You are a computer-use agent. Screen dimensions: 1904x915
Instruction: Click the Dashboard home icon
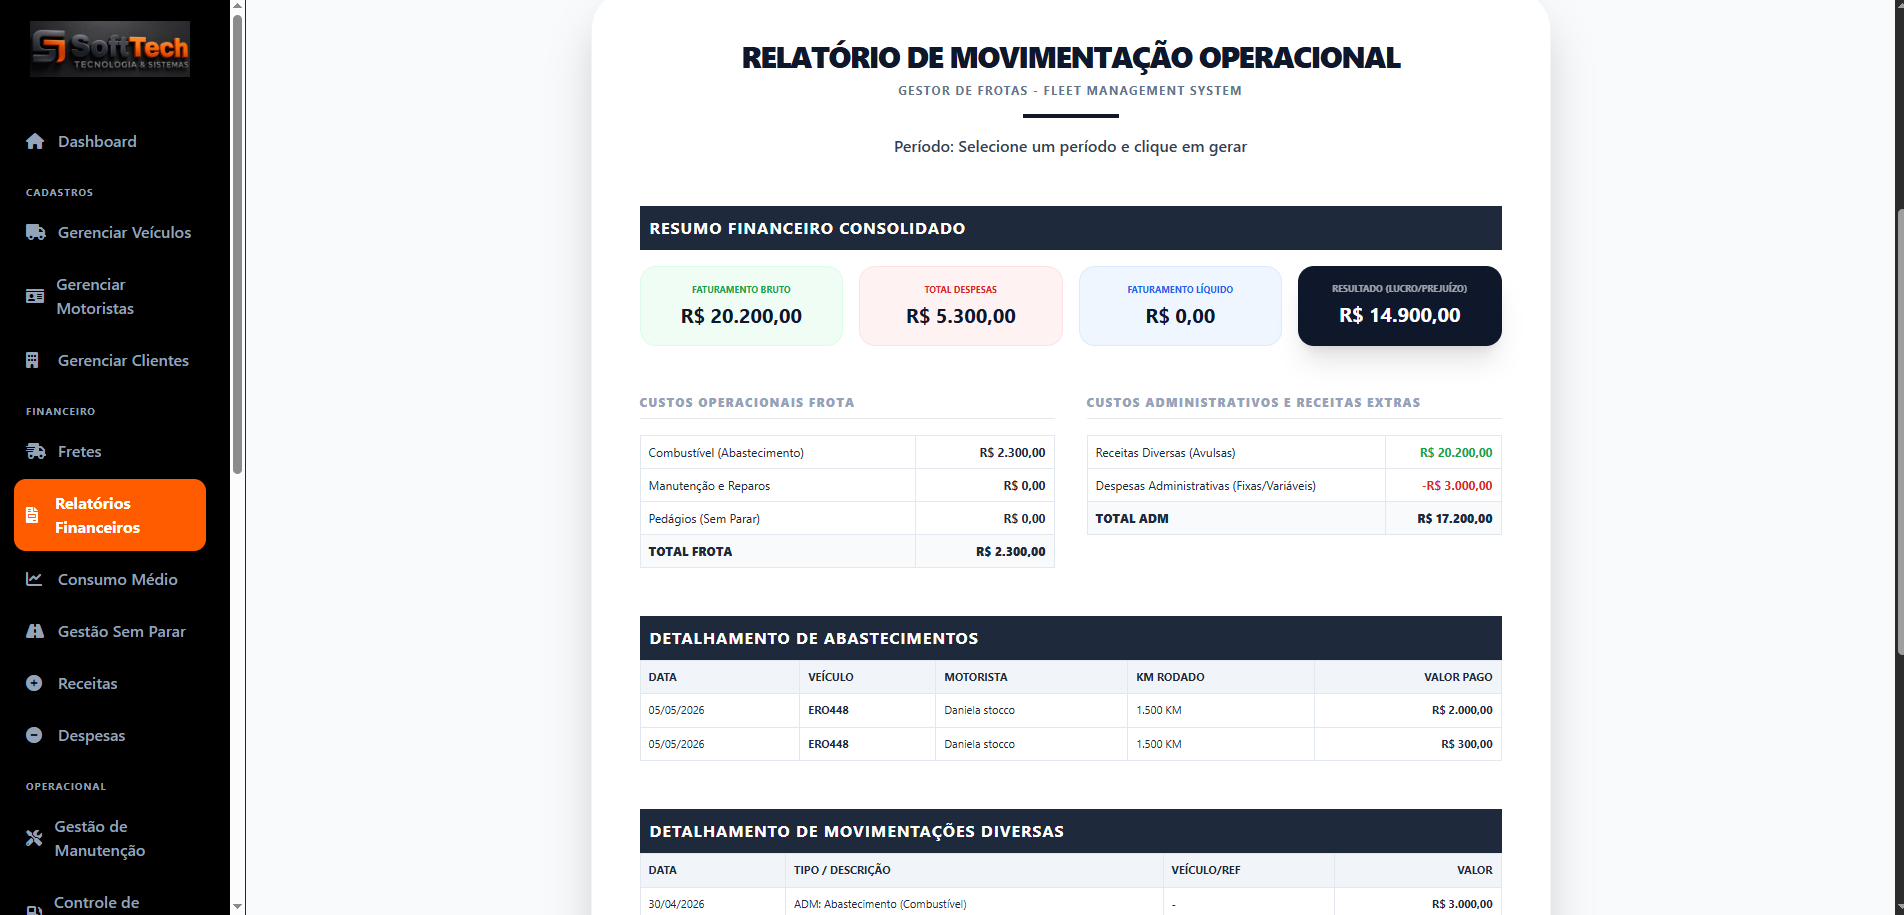(35, 142)
